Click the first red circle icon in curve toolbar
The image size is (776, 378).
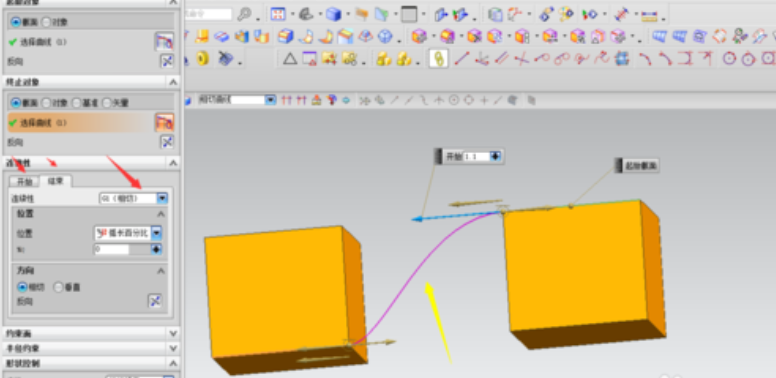pos(729,58)
